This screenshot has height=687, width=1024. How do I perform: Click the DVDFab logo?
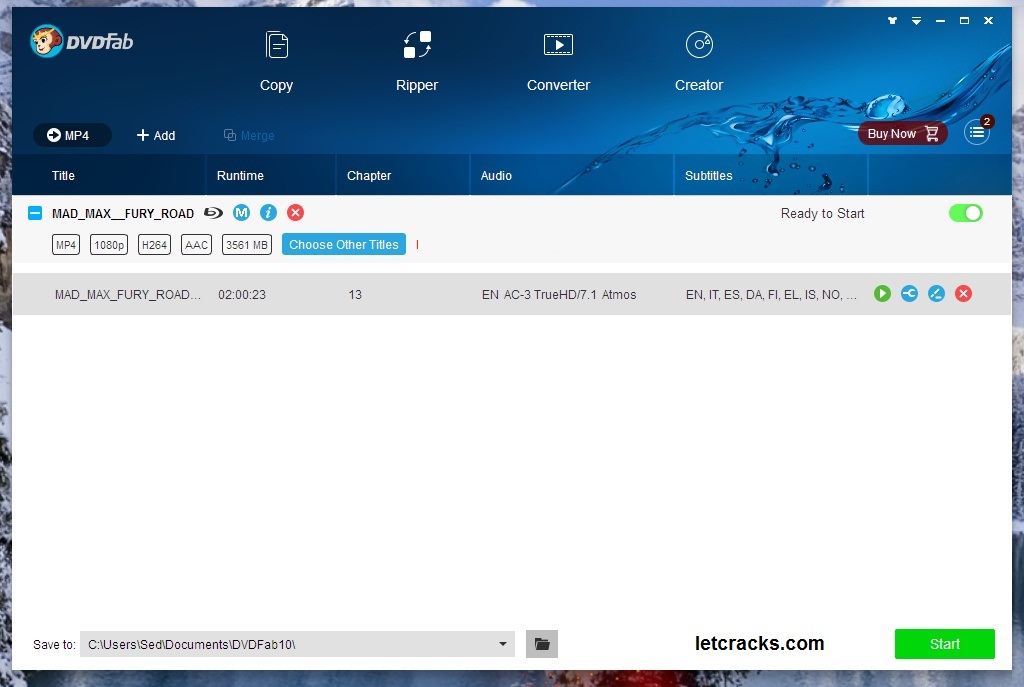click(x=82, y=42)
